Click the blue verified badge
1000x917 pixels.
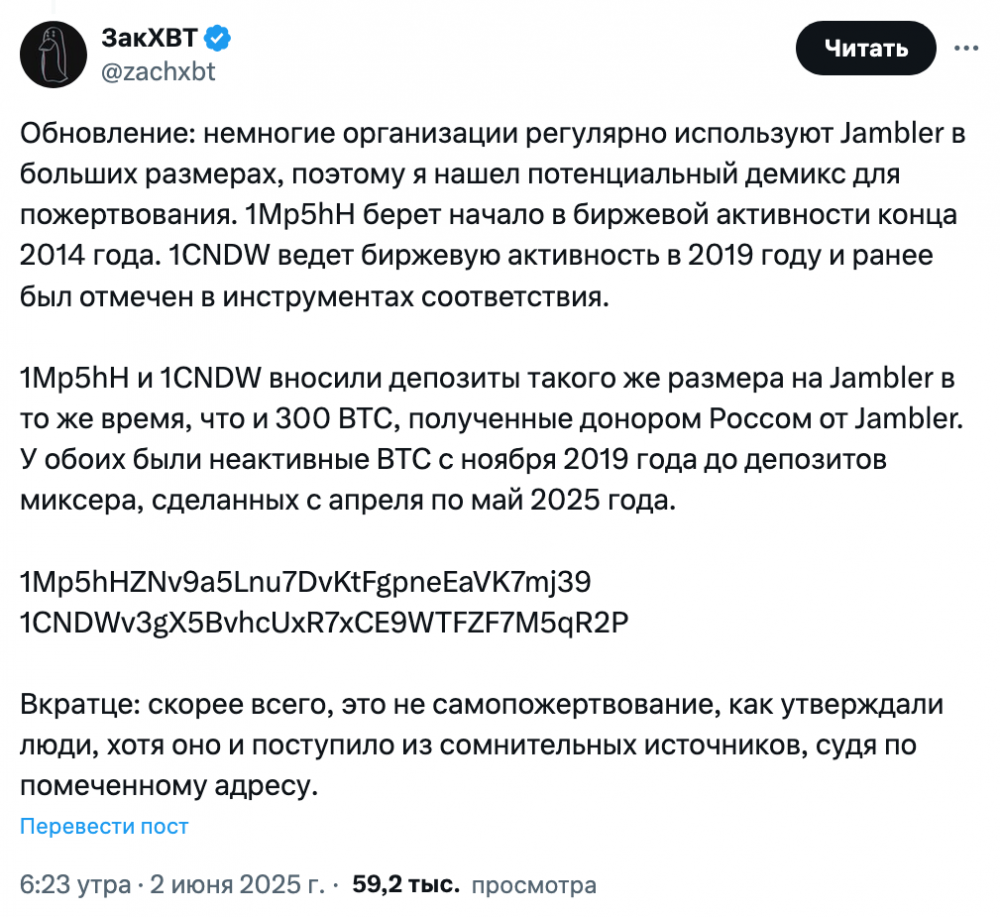[x=217, y=38]
